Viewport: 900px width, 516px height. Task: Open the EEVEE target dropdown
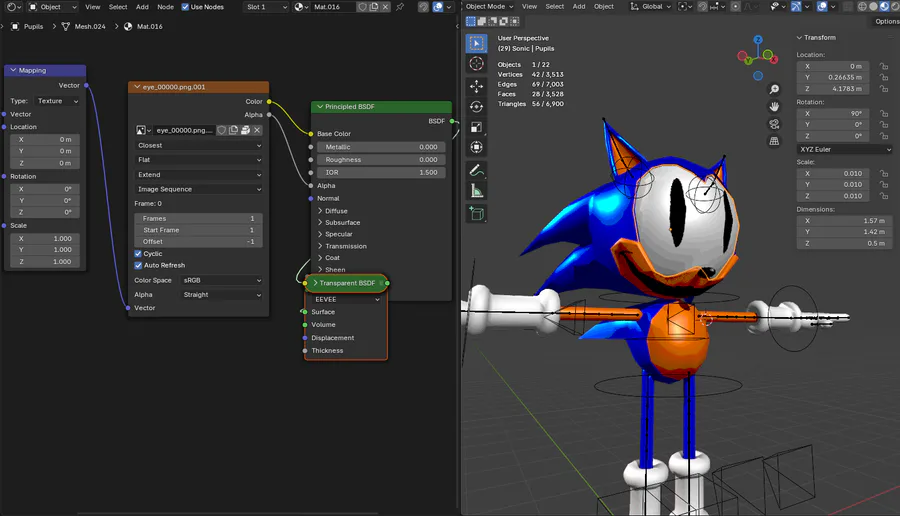[x=346, y=299]
